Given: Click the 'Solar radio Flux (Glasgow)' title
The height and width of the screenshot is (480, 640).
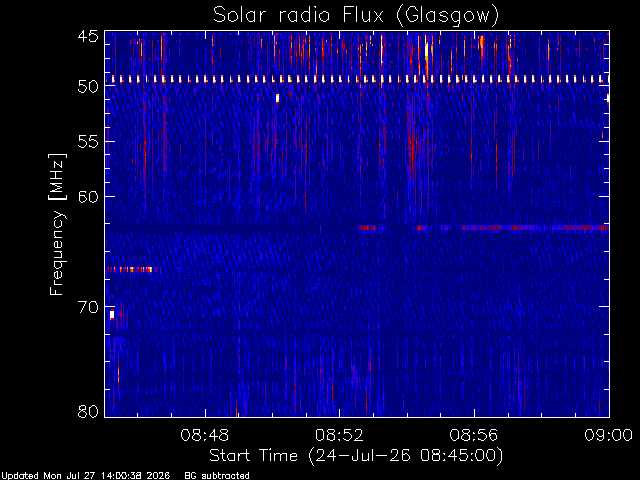Looking at the screenshot, I should point(356,16).
